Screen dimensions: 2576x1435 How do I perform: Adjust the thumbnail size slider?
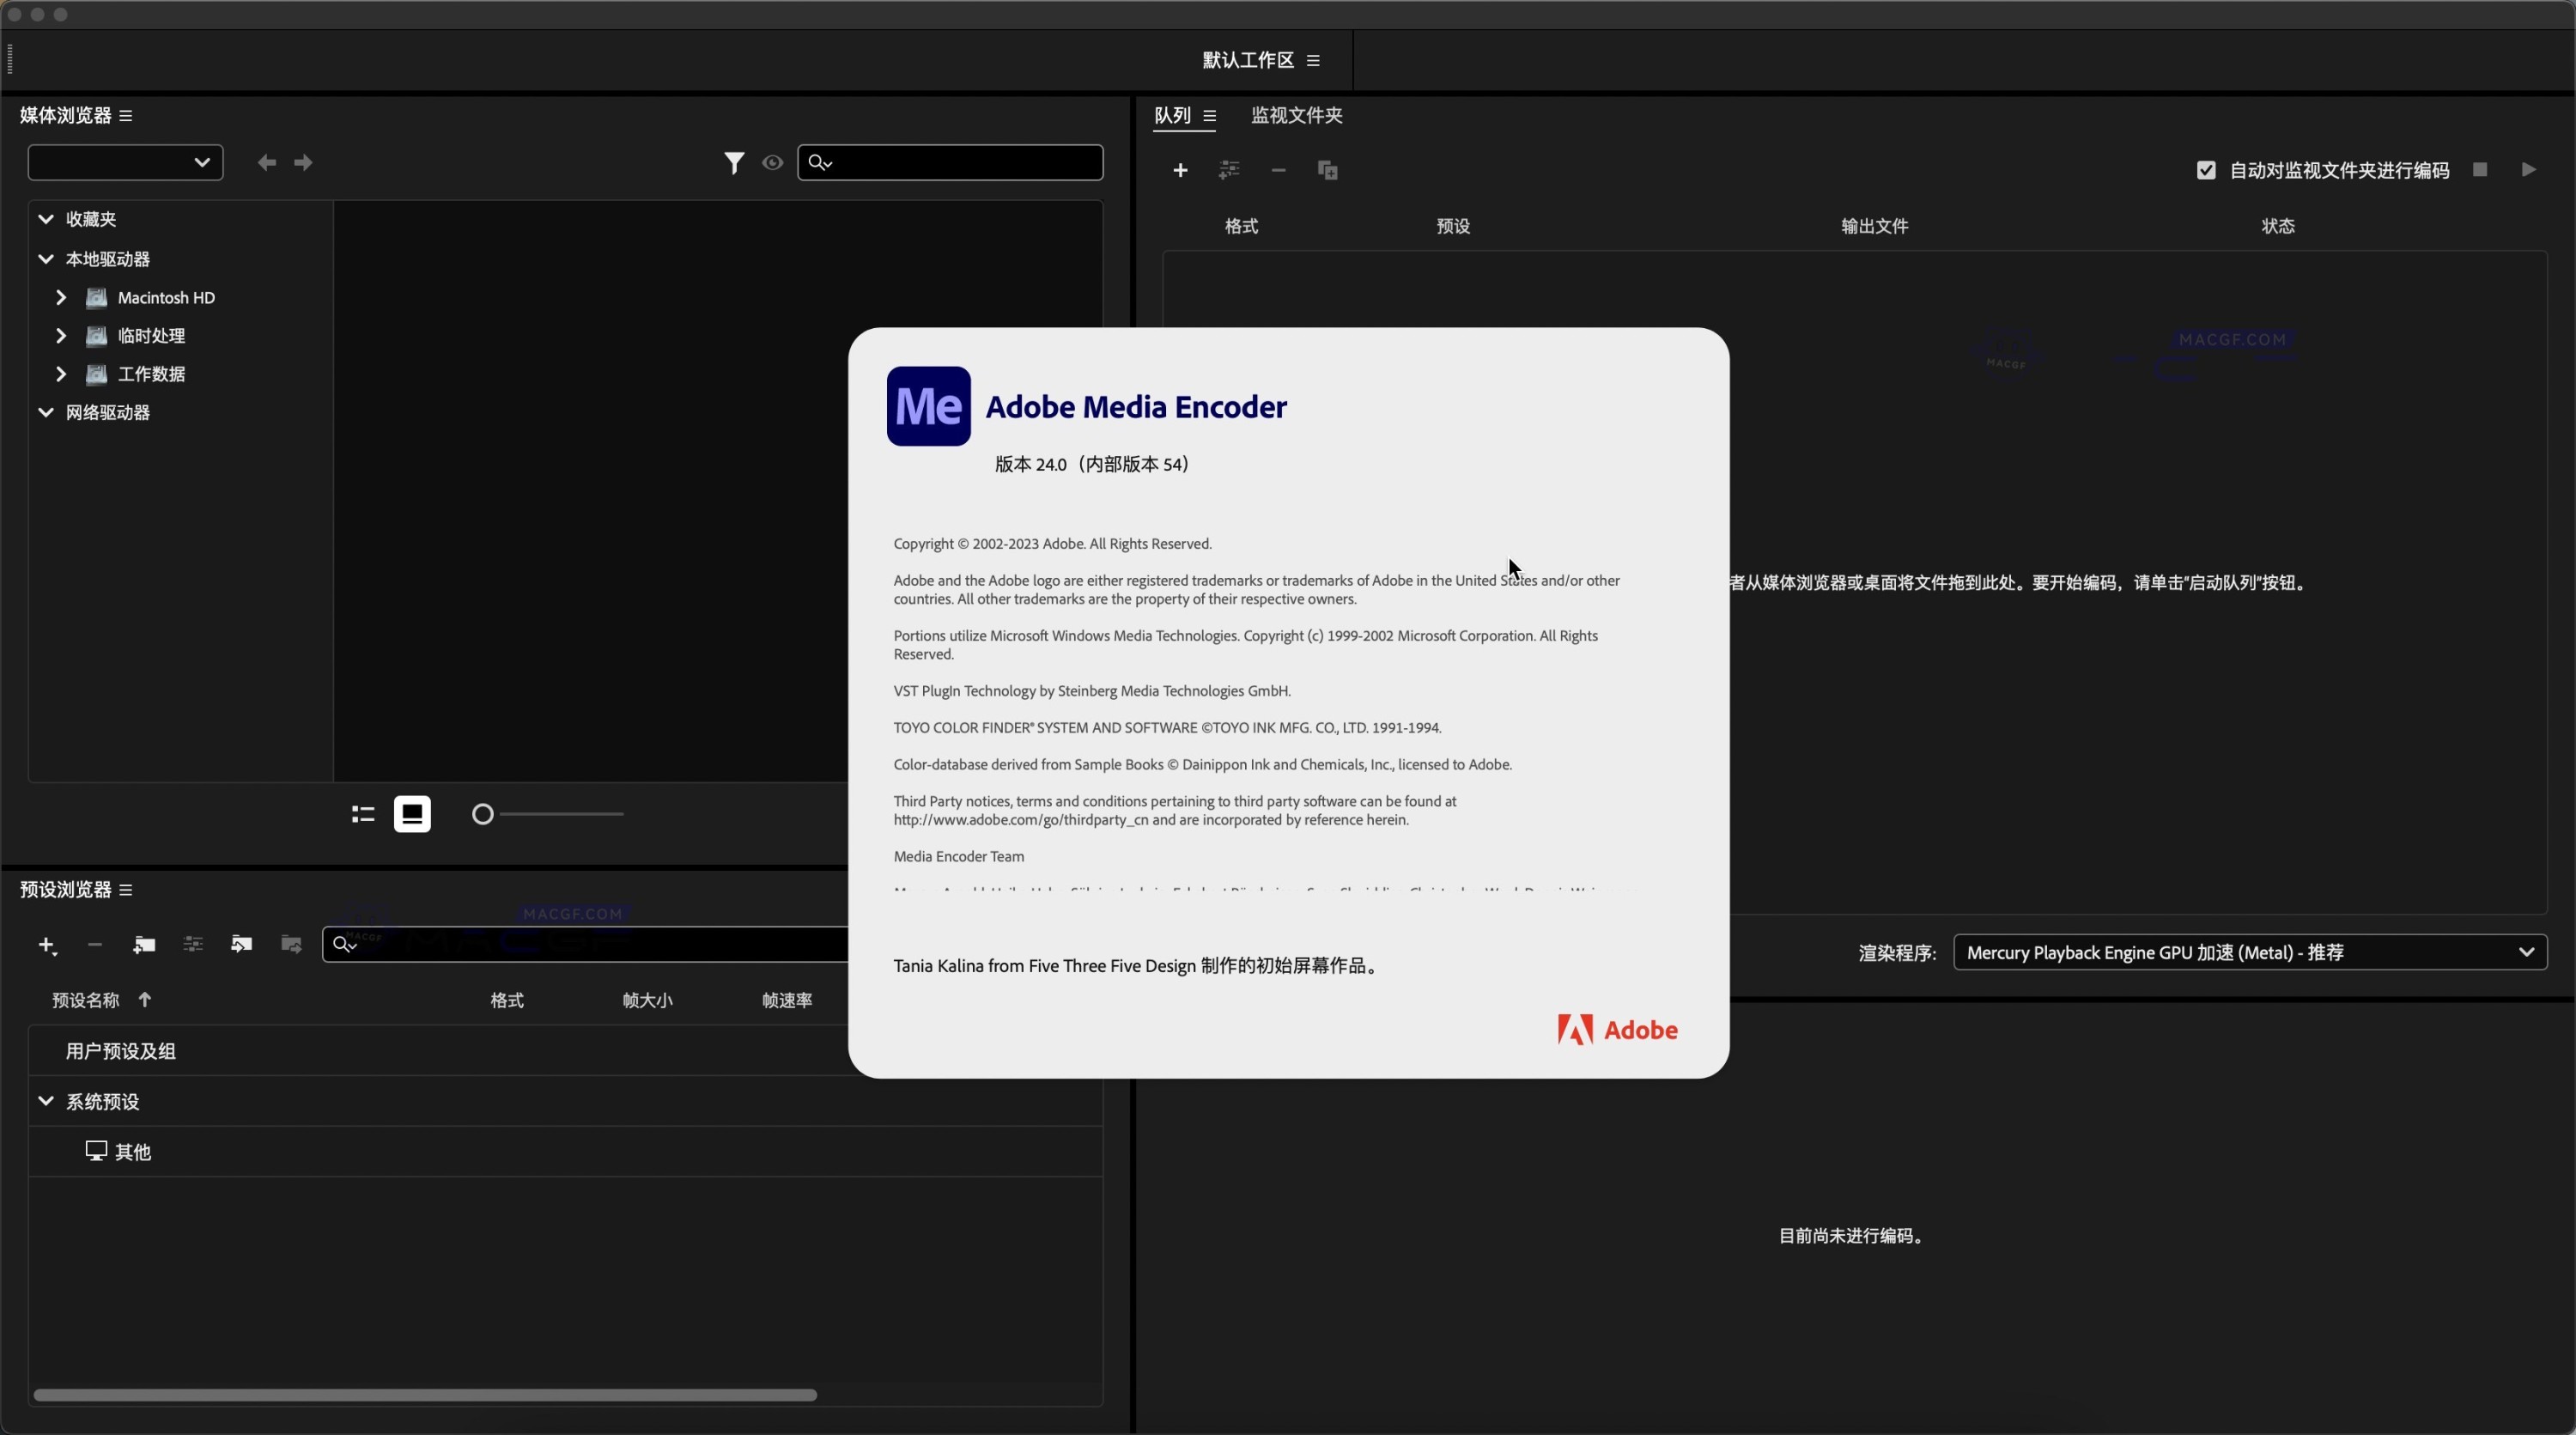483,814
